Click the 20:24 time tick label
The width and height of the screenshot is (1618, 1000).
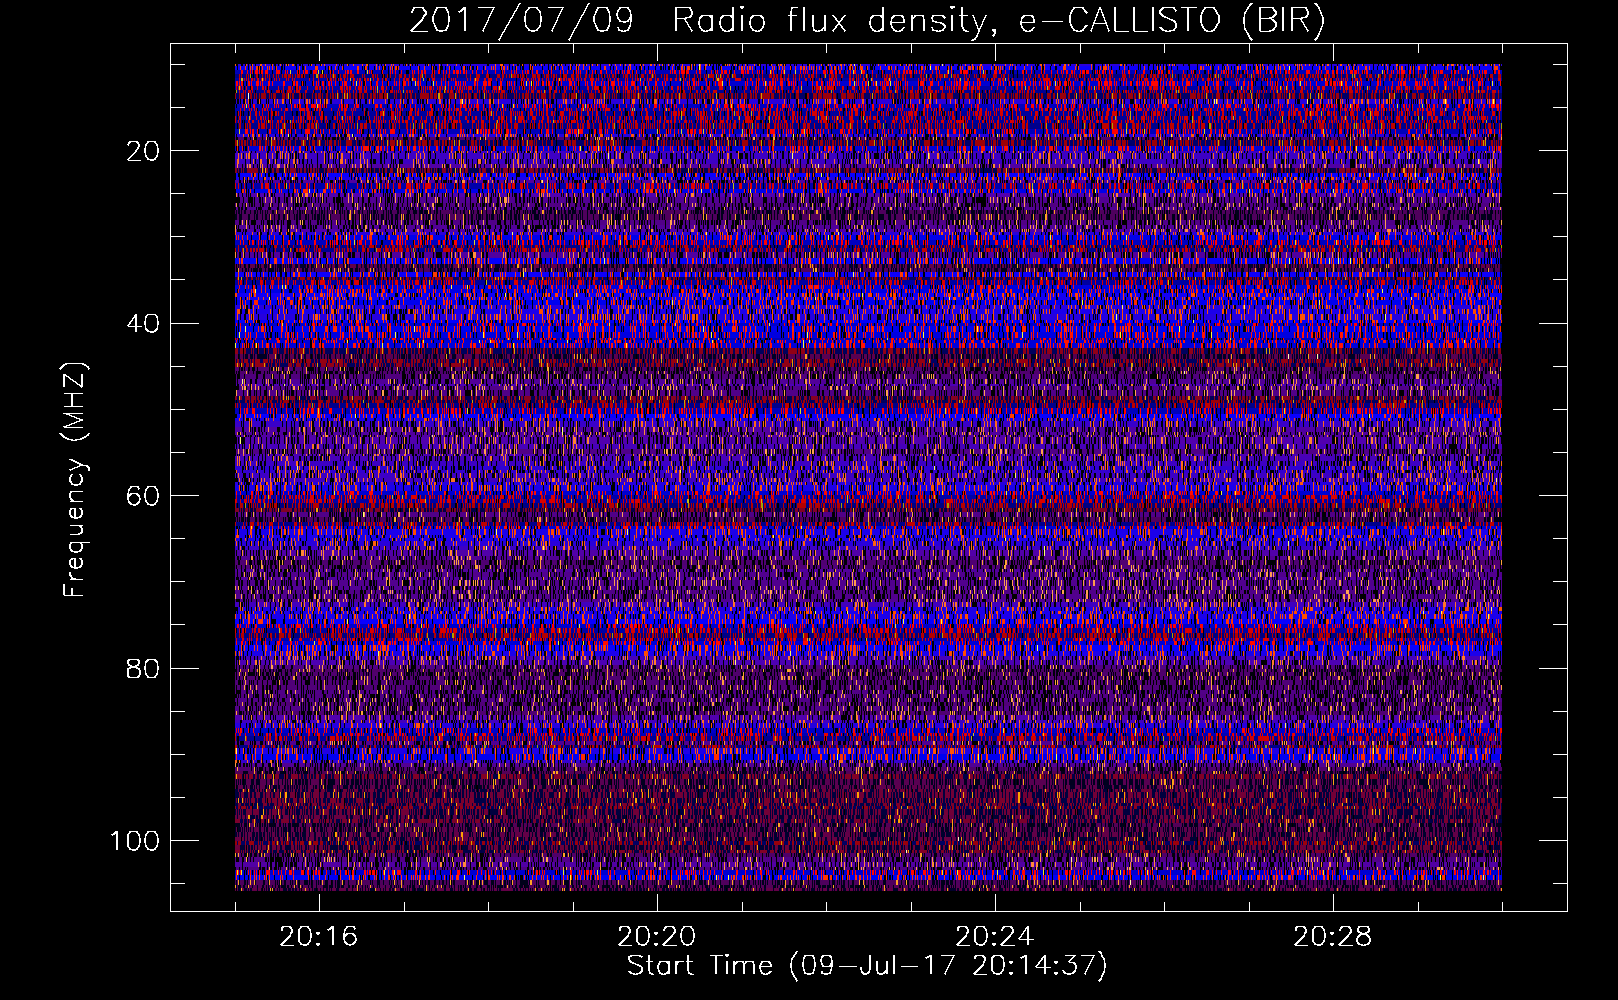coord(994,937)
